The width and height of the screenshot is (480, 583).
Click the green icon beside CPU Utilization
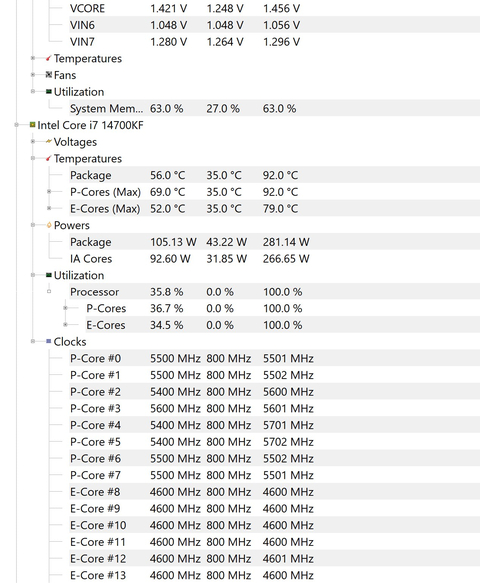point(49,275)
